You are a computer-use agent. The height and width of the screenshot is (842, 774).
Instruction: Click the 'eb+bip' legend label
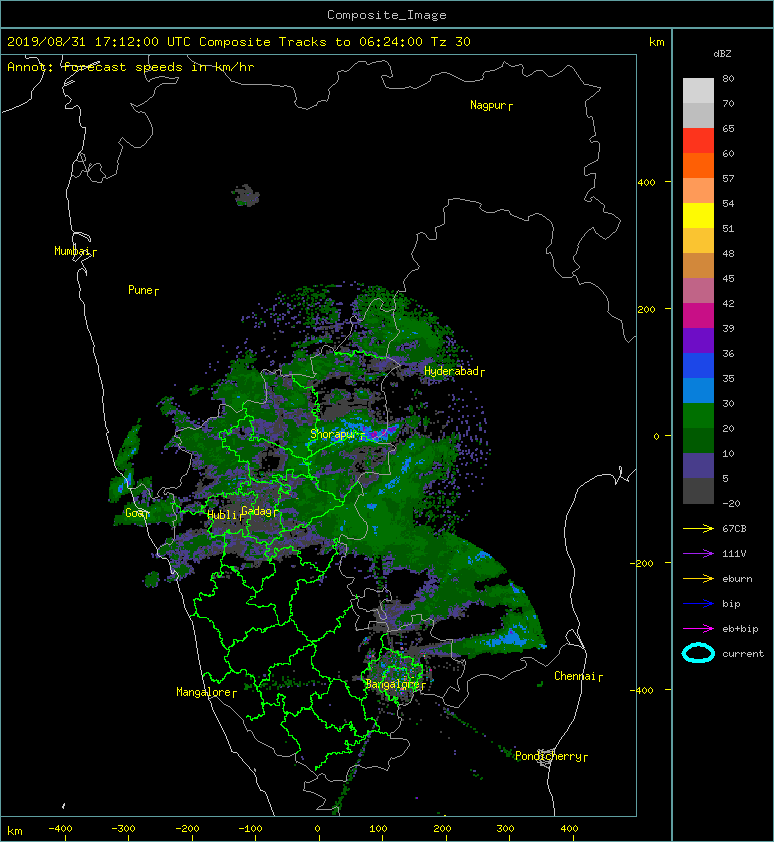coord(740,629)
